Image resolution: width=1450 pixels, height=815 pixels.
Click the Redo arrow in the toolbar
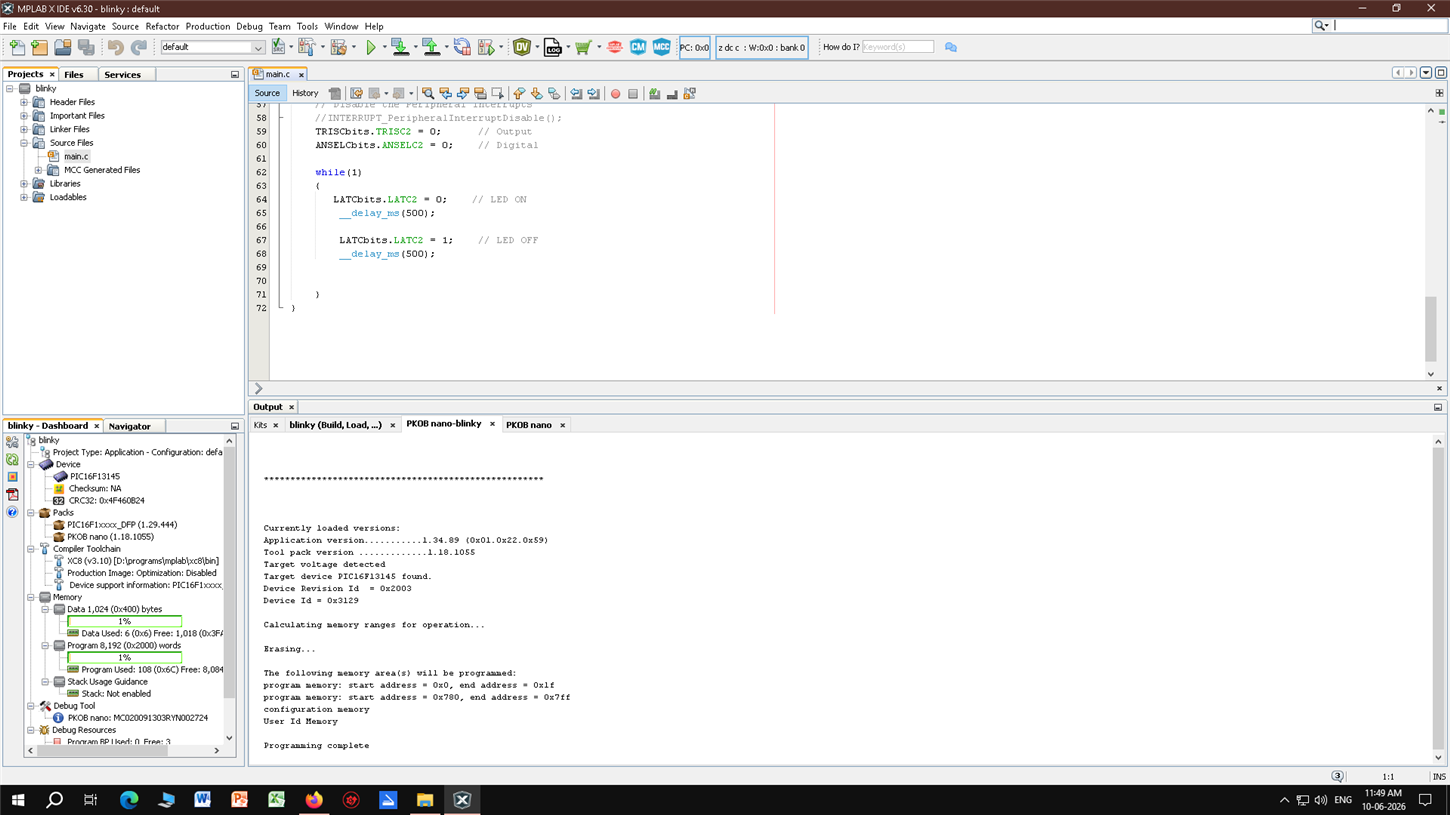(x=139, y=47)
